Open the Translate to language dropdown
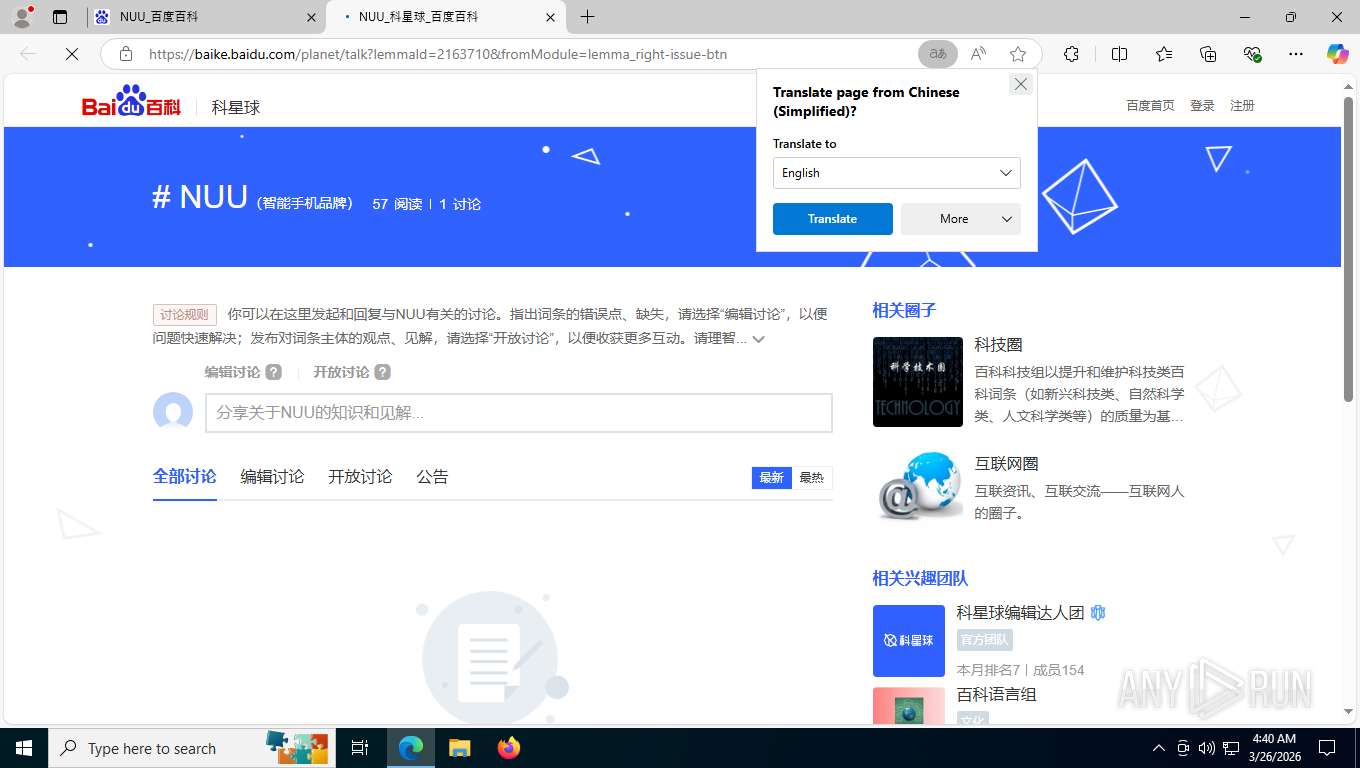This screenshot has width=1360, height=768. click(896, 173)
